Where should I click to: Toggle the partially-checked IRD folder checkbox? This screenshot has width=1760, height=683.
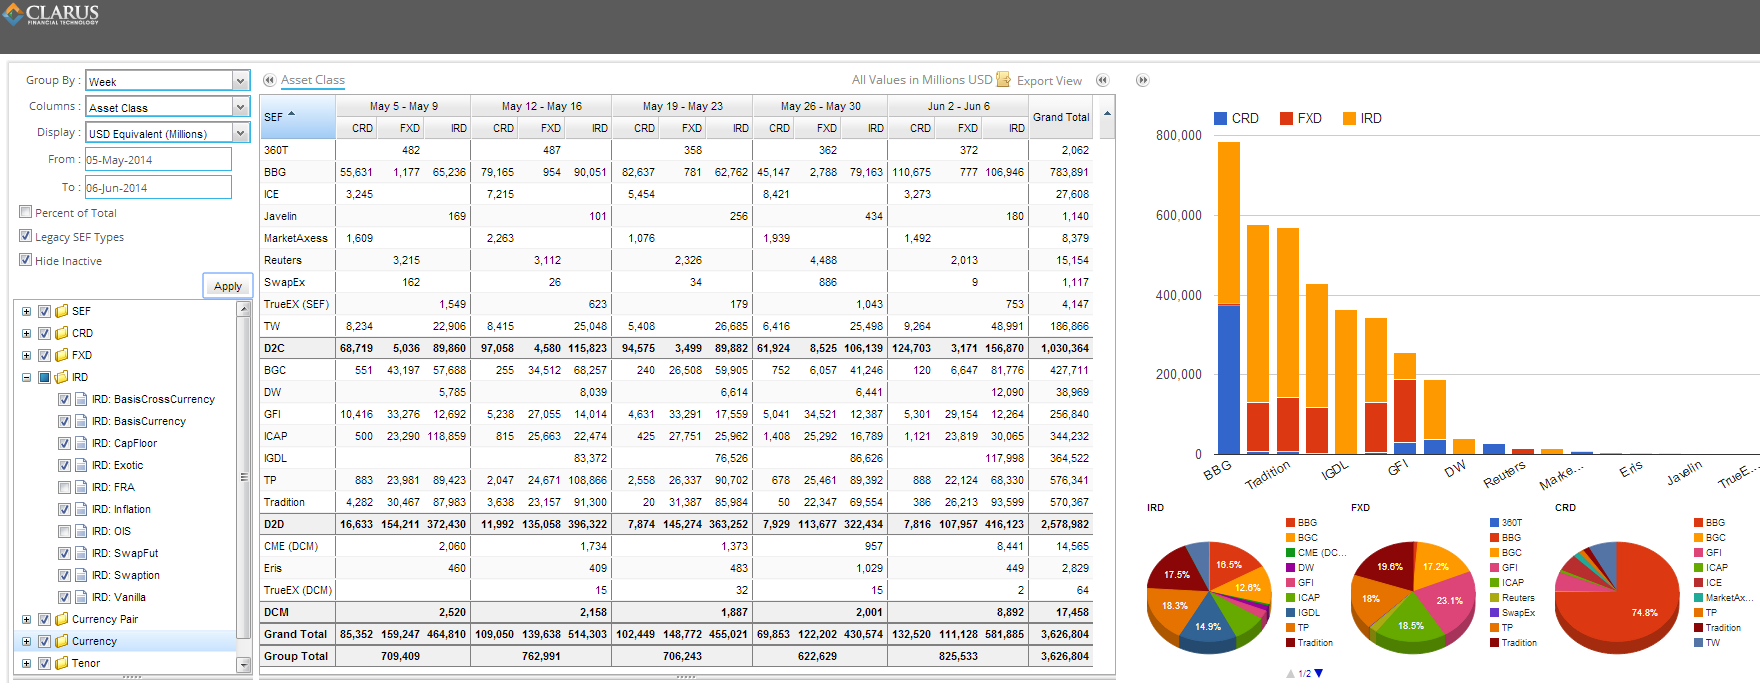click(x=44, y=377)
